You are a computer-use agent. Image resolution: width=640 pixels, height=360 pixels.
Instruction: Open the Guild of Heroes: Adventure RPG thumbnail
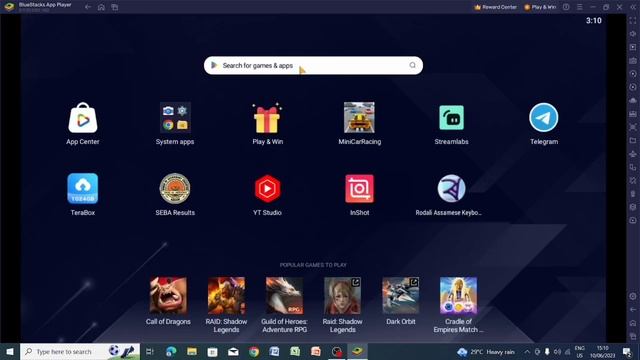[284, 296]
